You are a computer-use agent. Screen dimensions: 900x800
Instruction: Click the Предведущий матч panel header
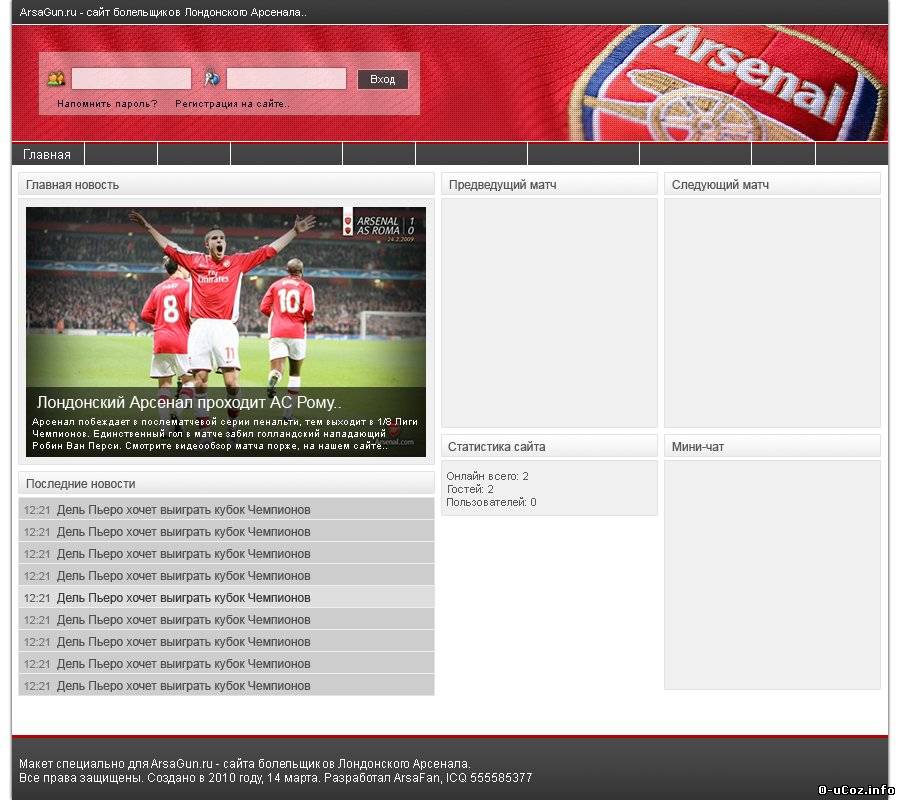click(x=549, y=184)
